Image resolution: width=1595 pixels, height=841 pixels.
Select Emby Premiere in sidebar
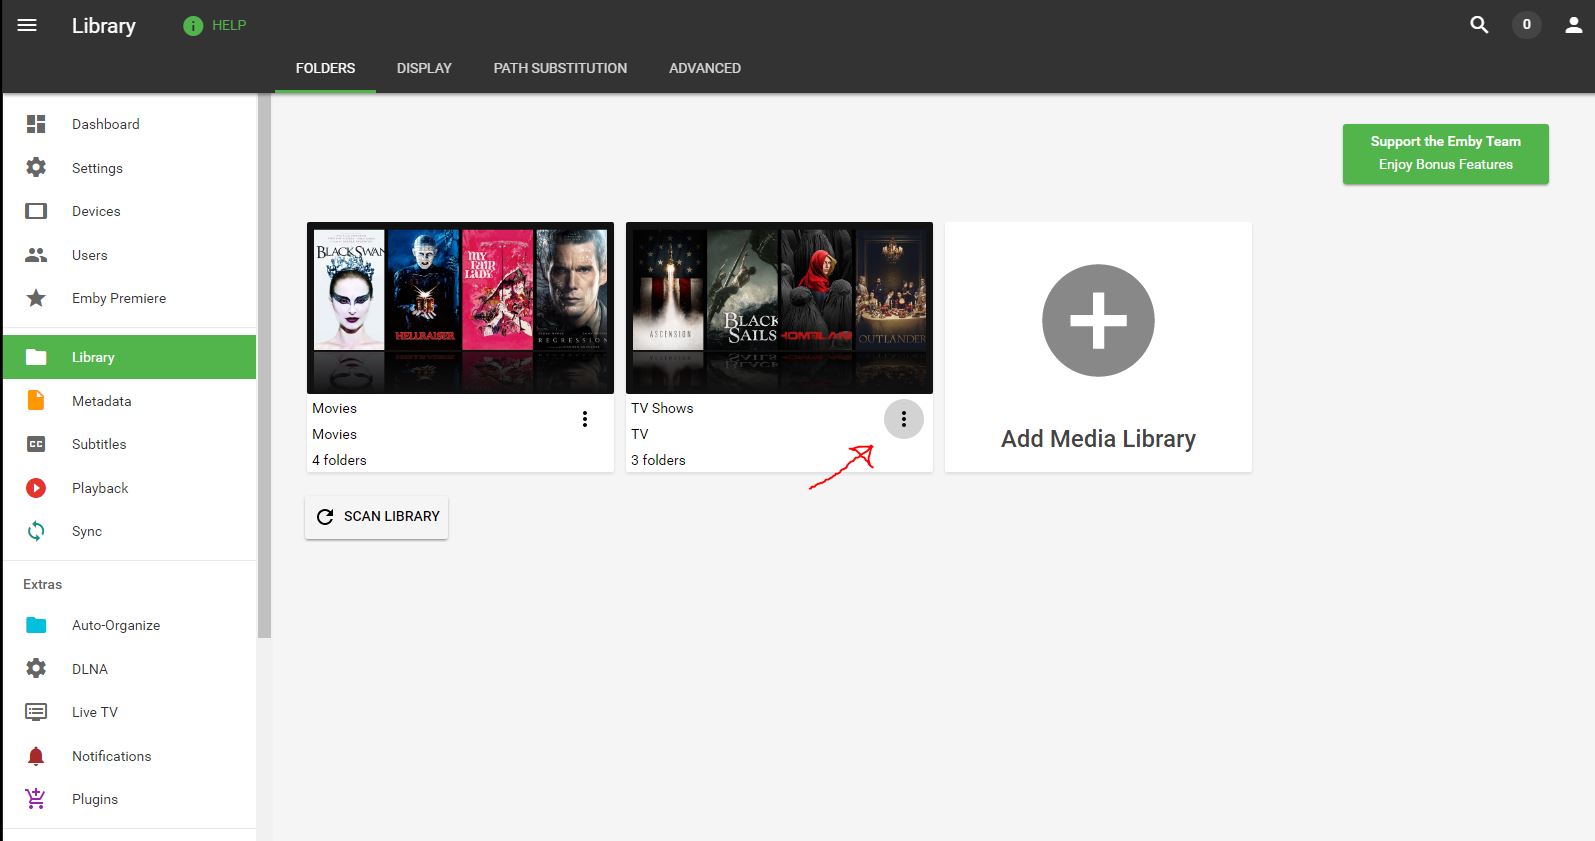tap(130, 298)
